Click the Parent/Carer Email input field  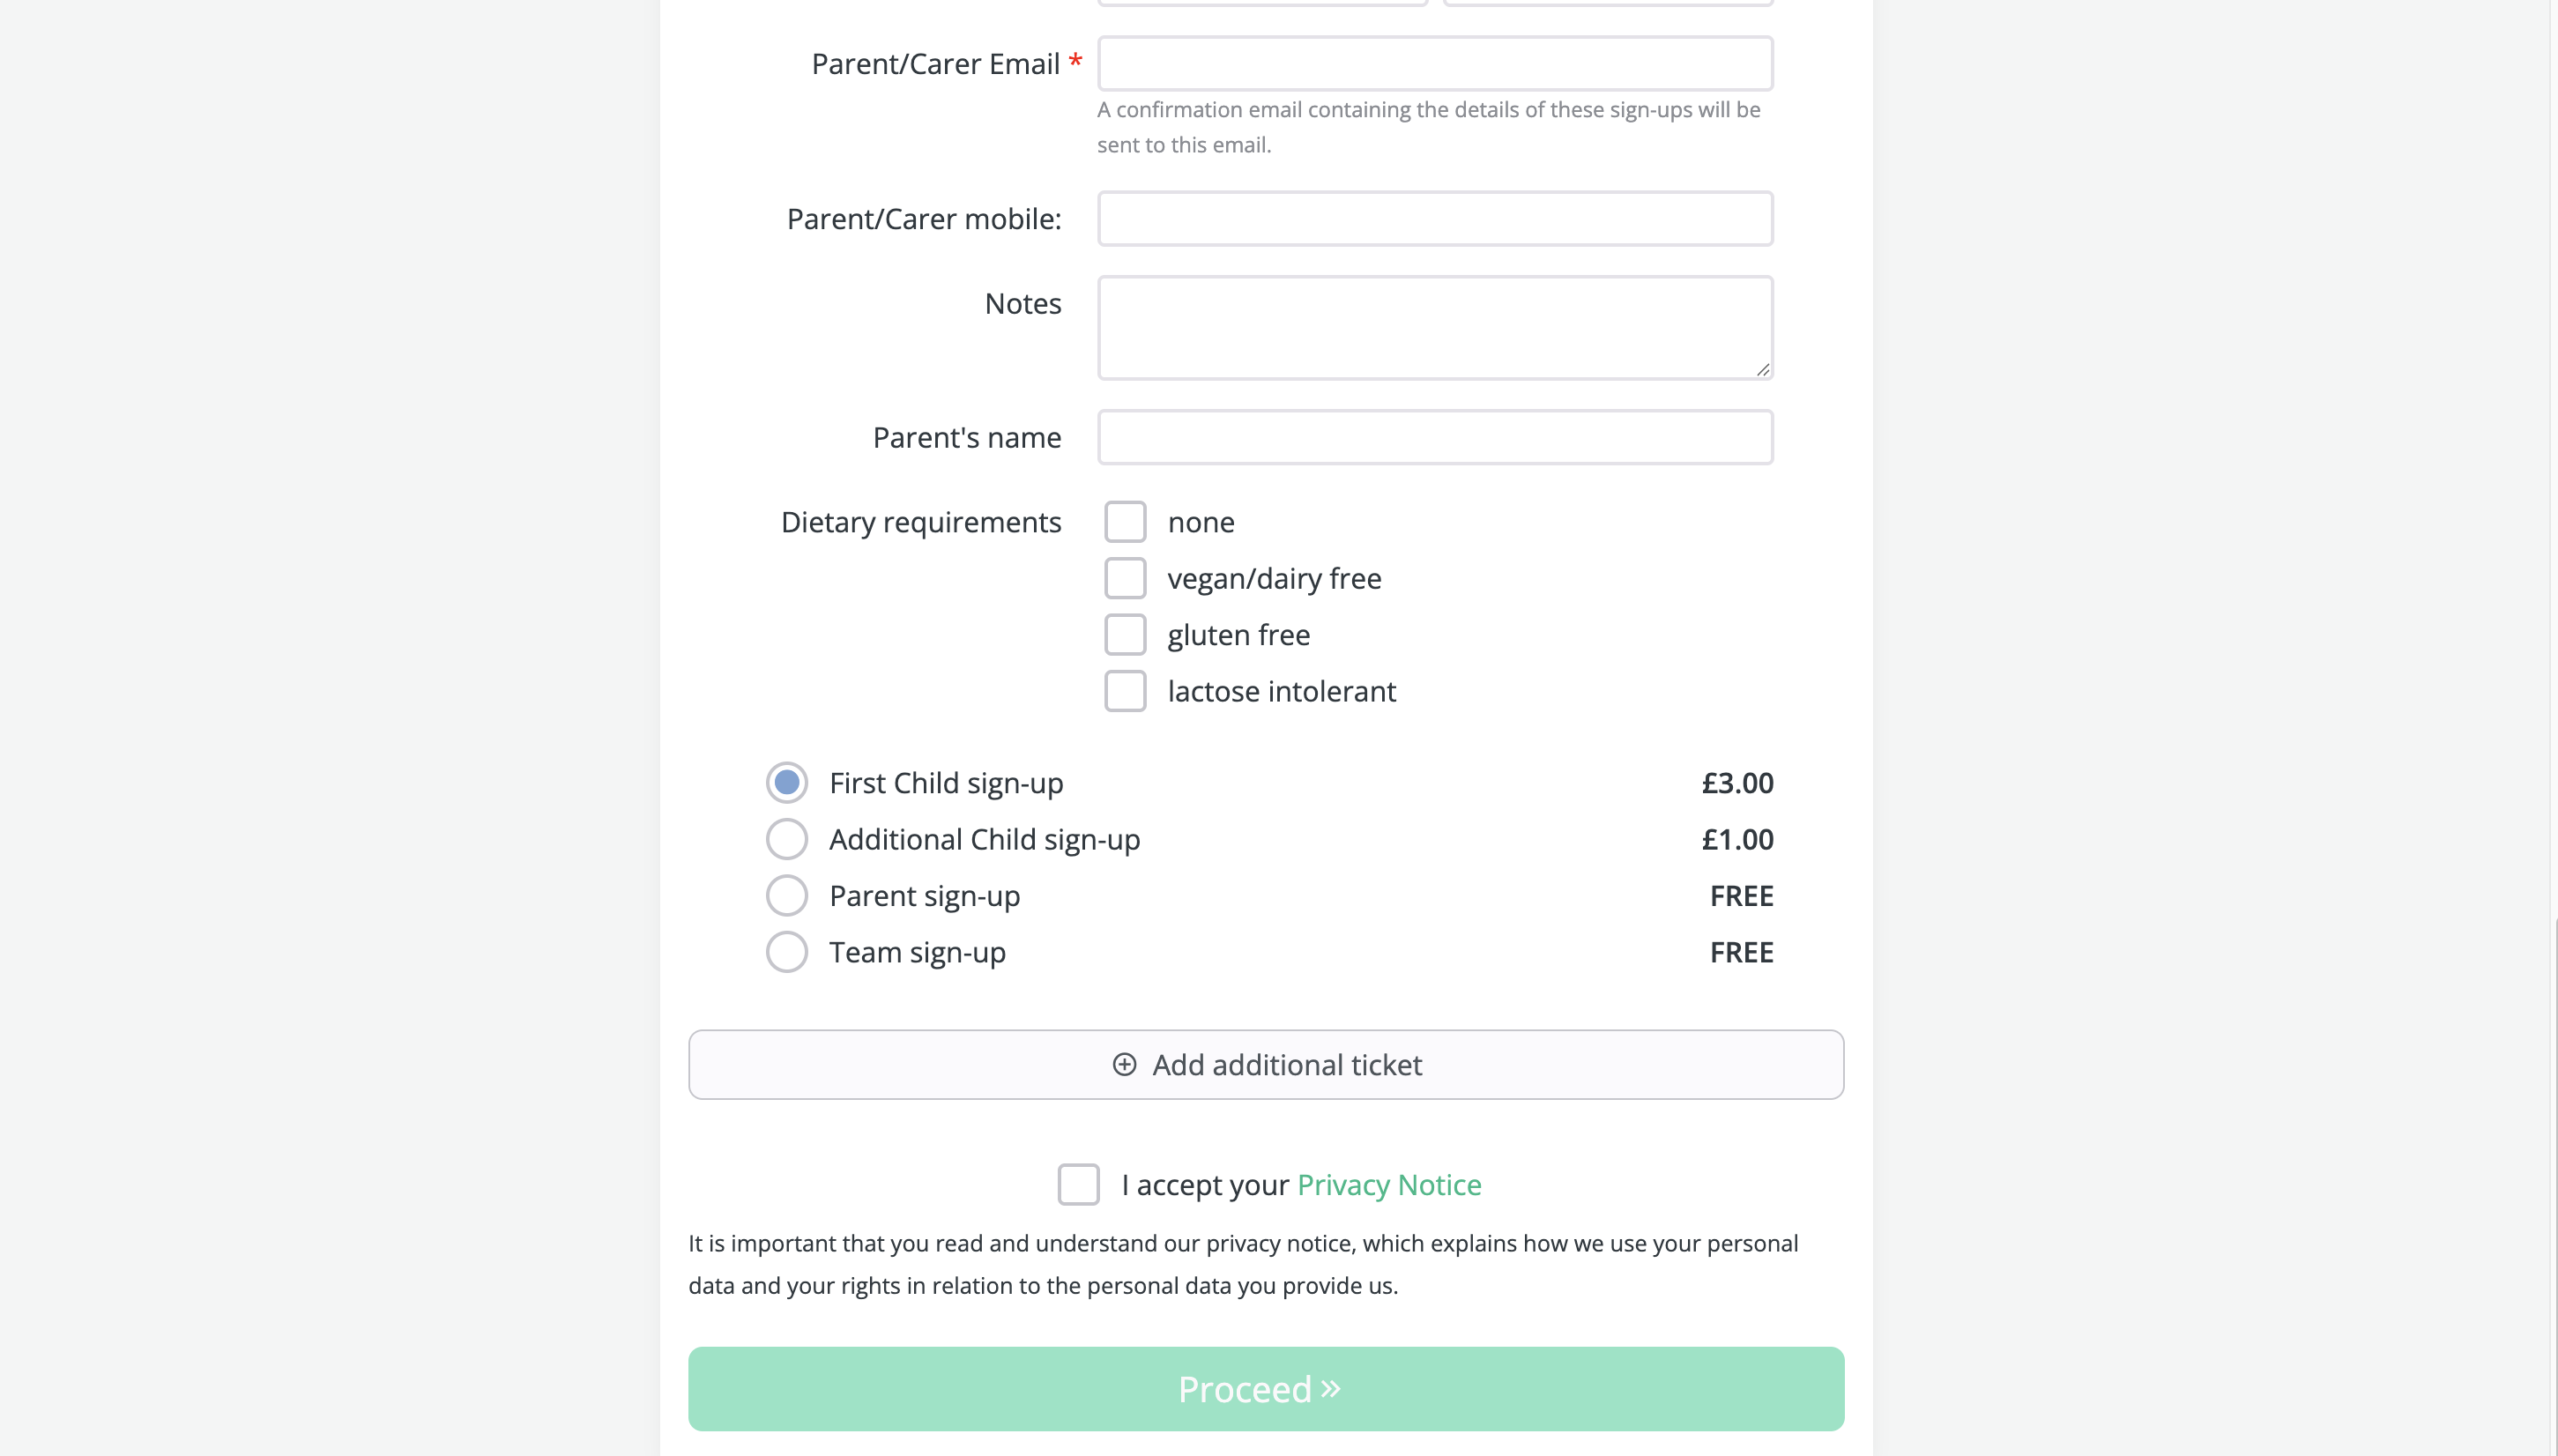pos(1435,63)
